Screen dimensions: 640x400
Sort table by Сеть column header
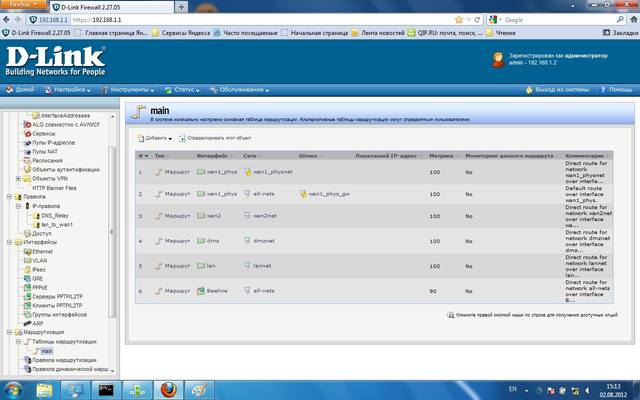[x=252, y=156]
